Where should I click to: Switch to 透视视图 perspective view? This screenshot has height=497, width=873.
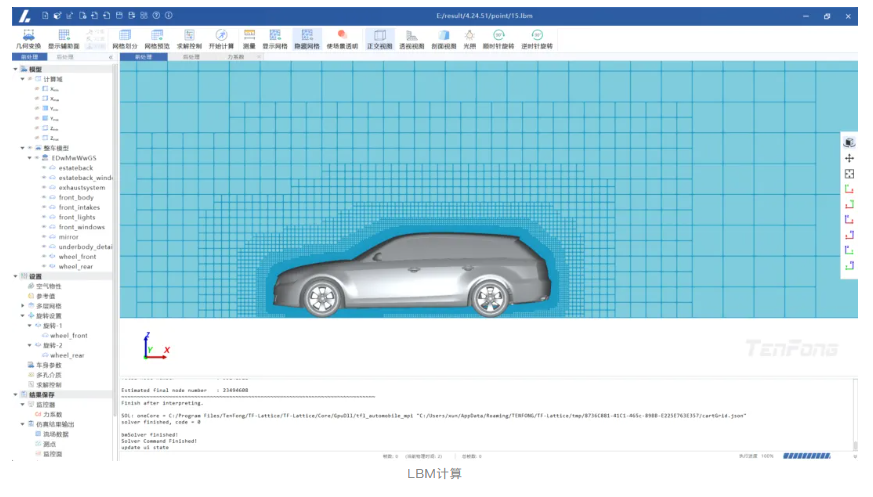tap(411, 37)
